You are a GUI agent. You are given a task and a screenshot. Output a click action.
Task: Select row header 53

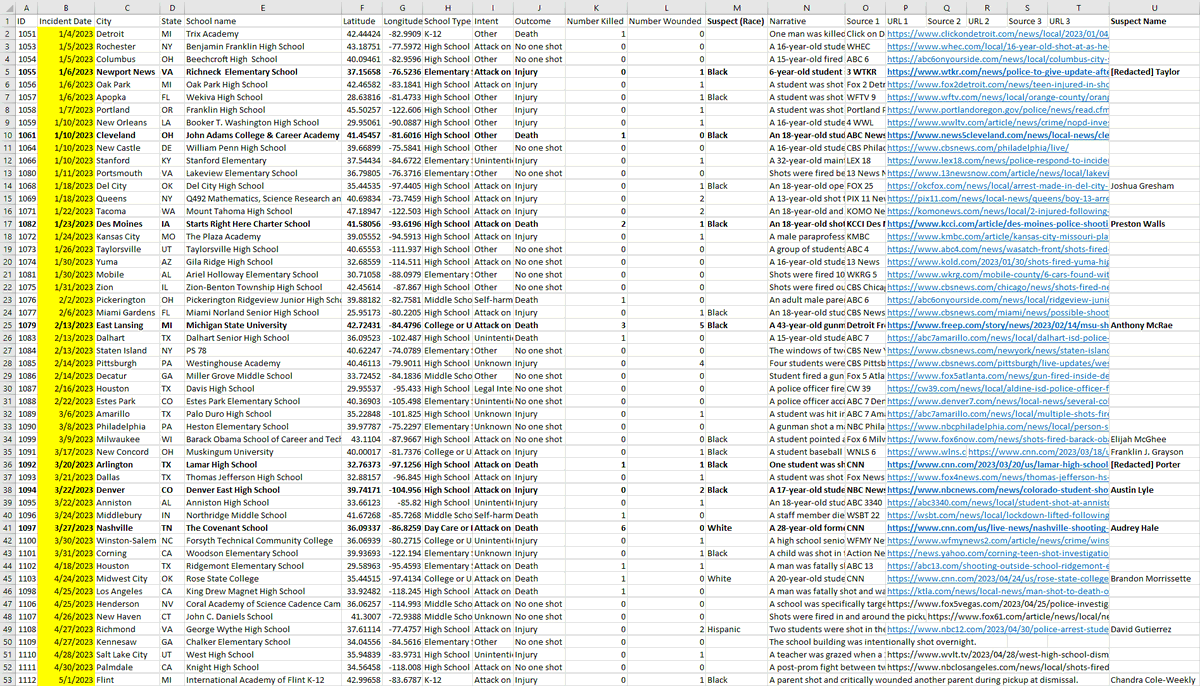pyautogui.click(x=10, y=681)
